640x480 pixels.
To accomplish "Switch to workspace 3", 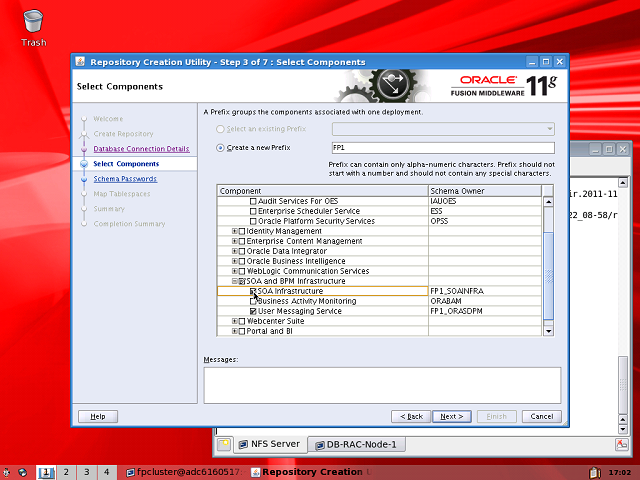I will coord(87,472).
